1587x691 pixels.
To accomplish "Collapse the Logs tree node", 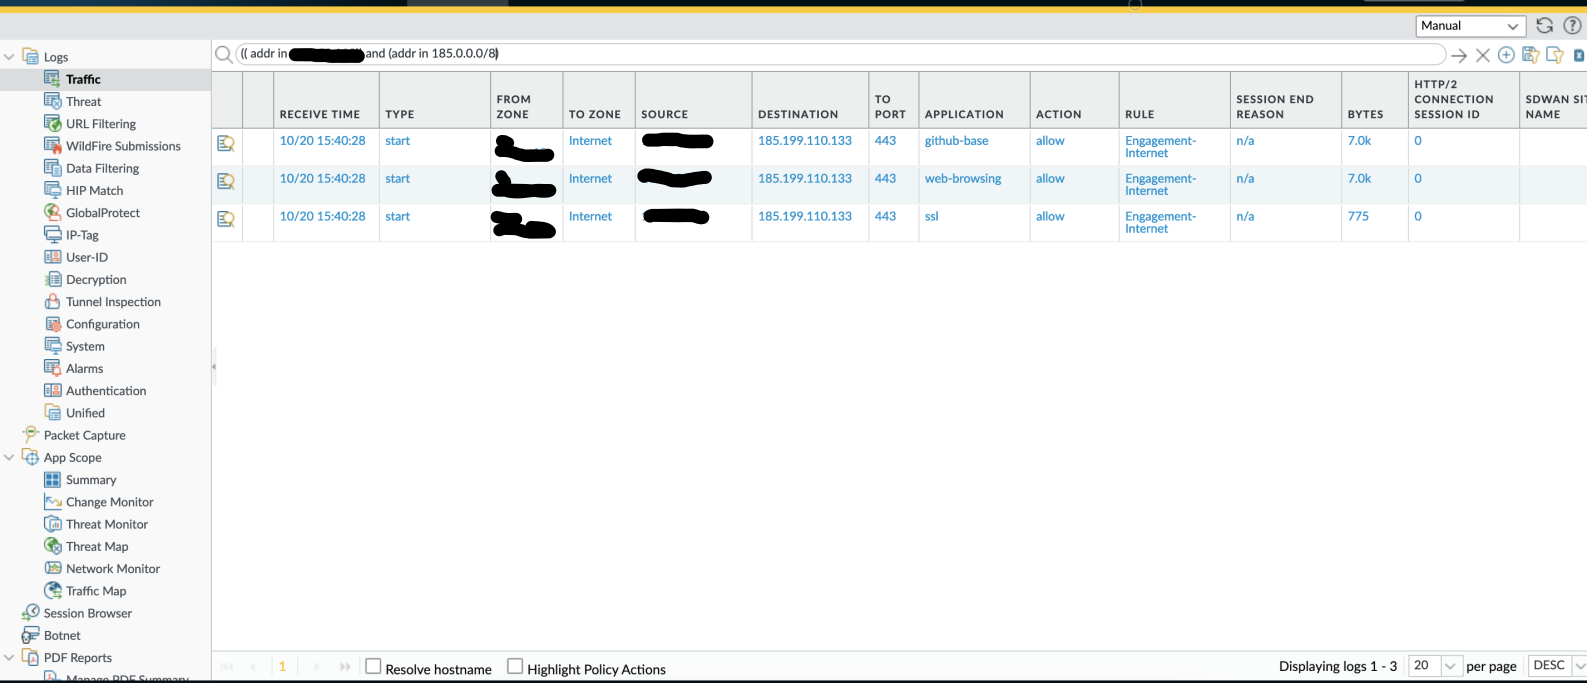I will [x=9, y=57].
